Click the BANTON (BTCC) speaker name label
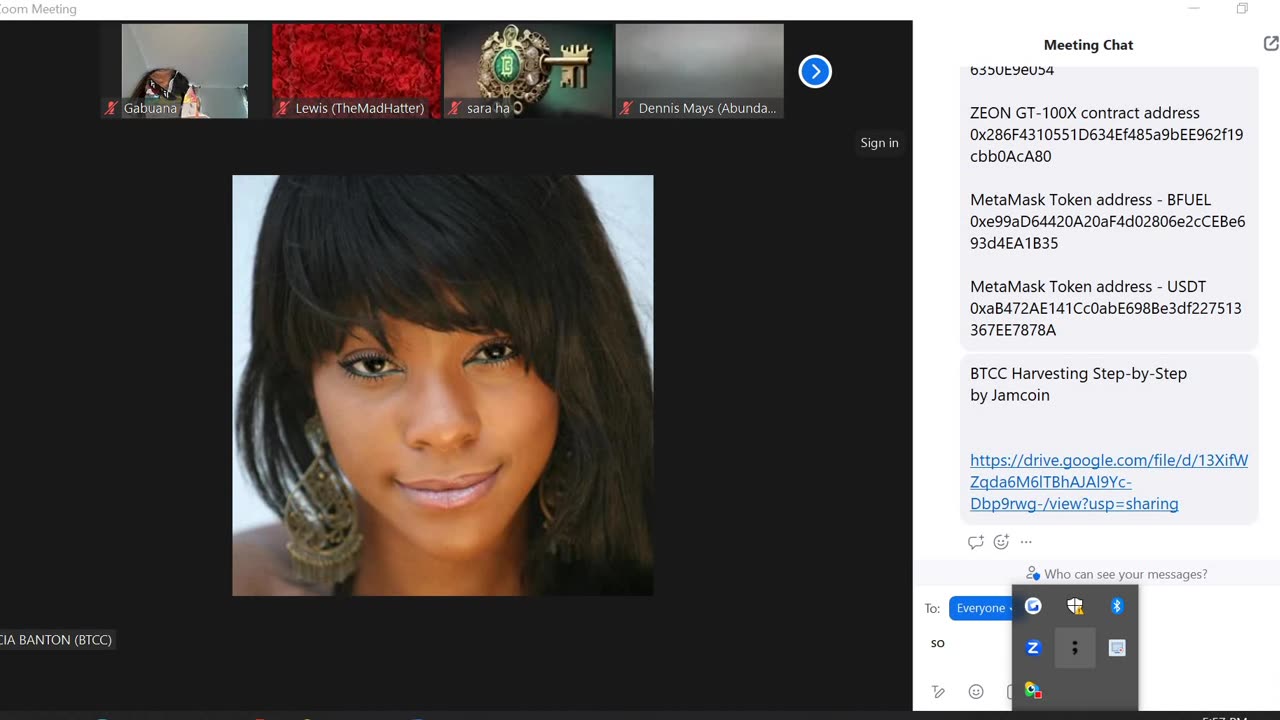 pyautogui.click(x=58, y=640)
